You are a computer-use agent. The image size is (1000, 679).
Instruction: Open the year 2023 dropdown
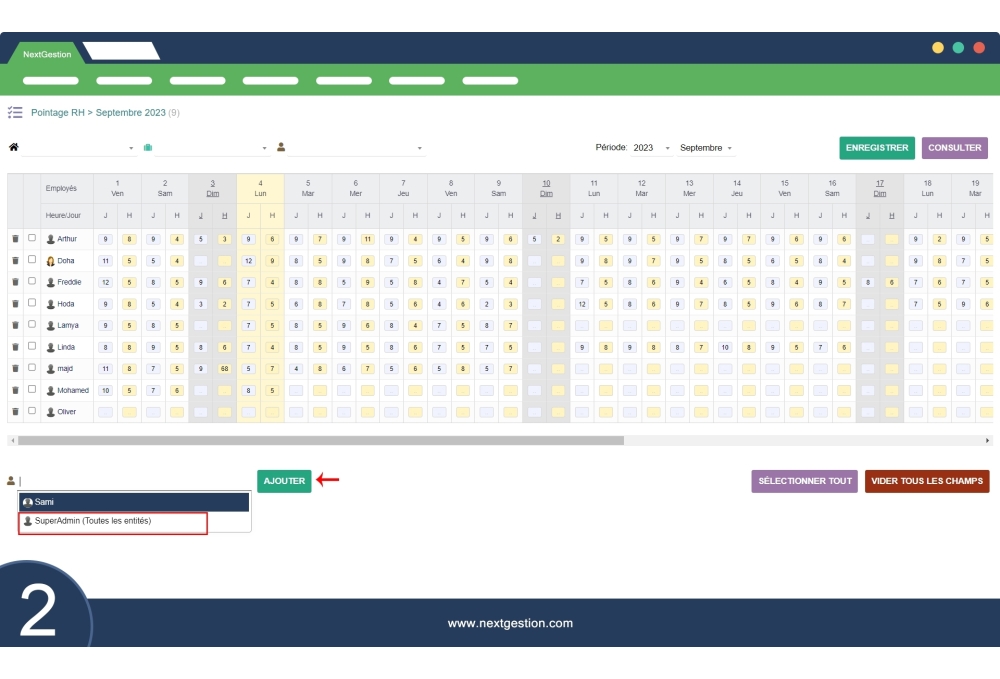[x=648, y=147]
